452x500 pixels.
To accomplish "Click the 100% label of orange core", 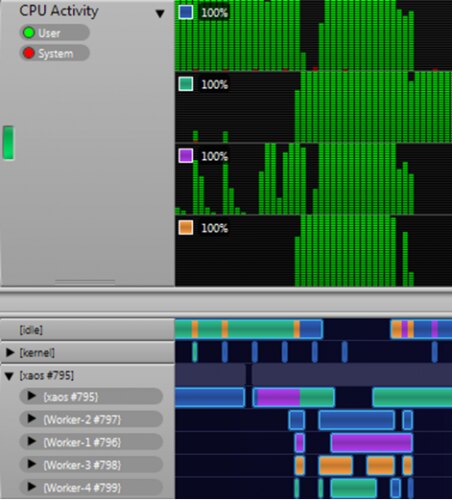I will 214,228.
